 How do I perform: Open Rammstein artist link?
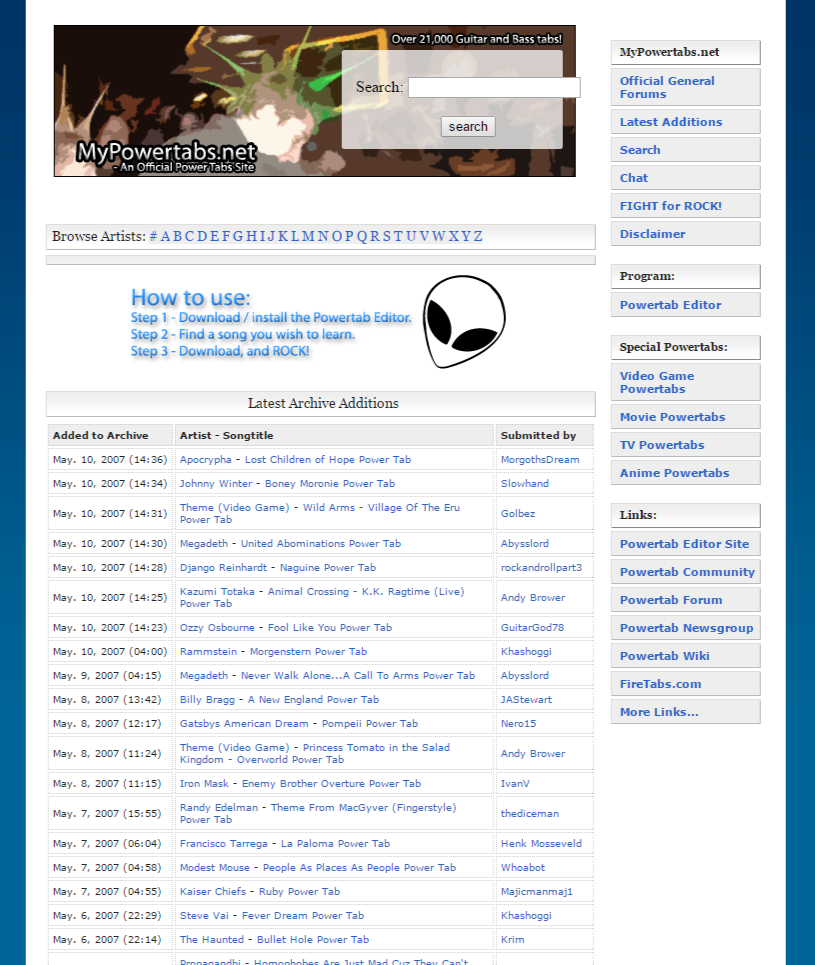point(208,652)
